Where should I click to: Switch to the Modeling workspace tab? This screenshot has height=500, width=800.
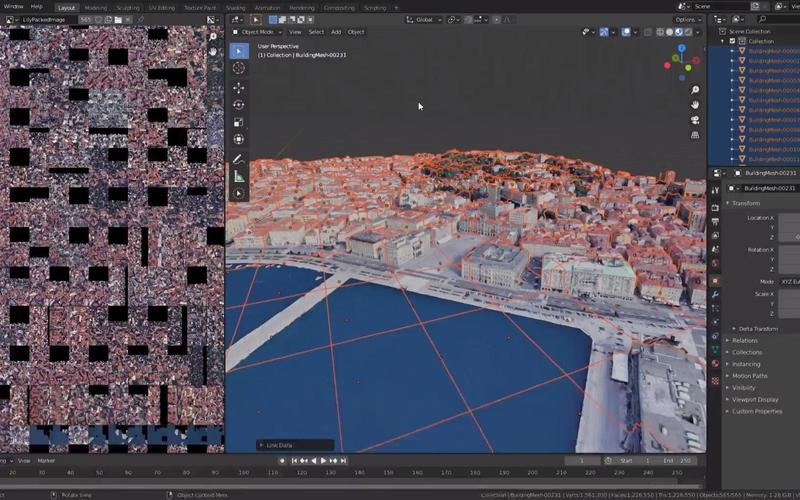tap(95, 8)
